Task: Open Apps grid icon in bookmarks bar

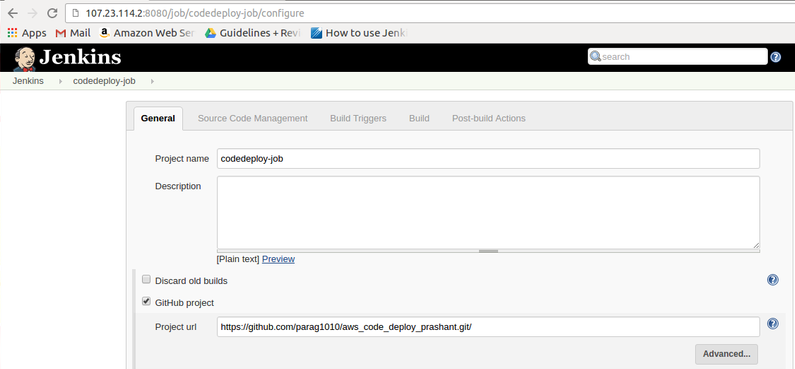Action: click(12, 33)
